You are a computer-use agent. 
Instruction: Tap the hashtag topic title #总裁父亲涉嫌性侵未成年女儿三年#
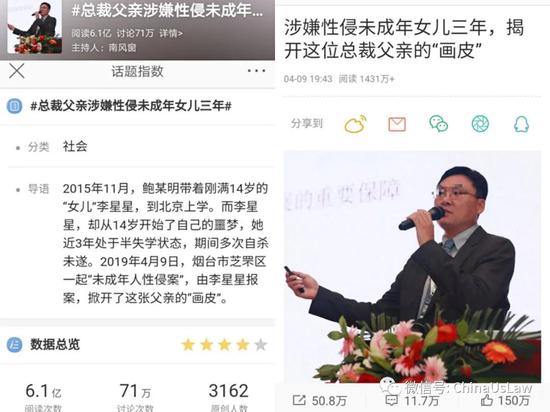click(130, 106)
